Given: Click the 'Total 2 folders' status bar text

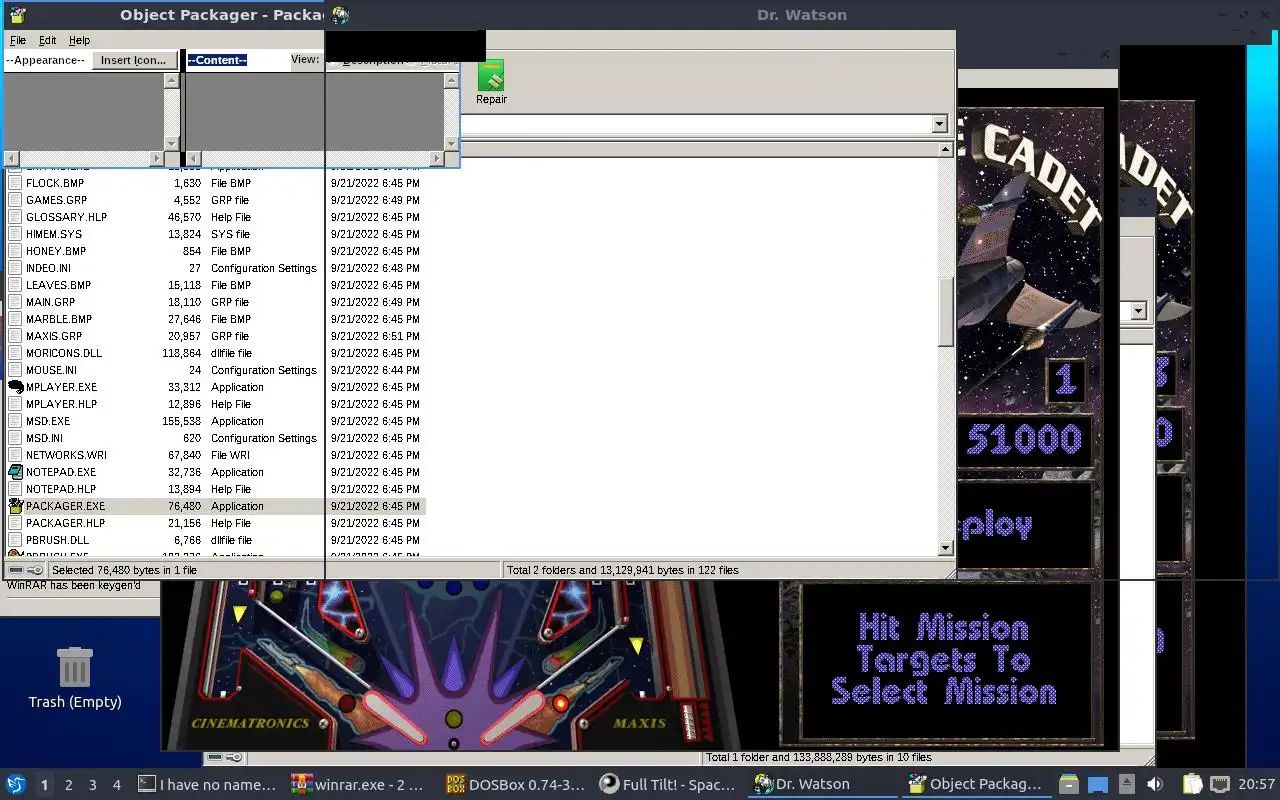Looking at the screenshot, I should (622, 570).
